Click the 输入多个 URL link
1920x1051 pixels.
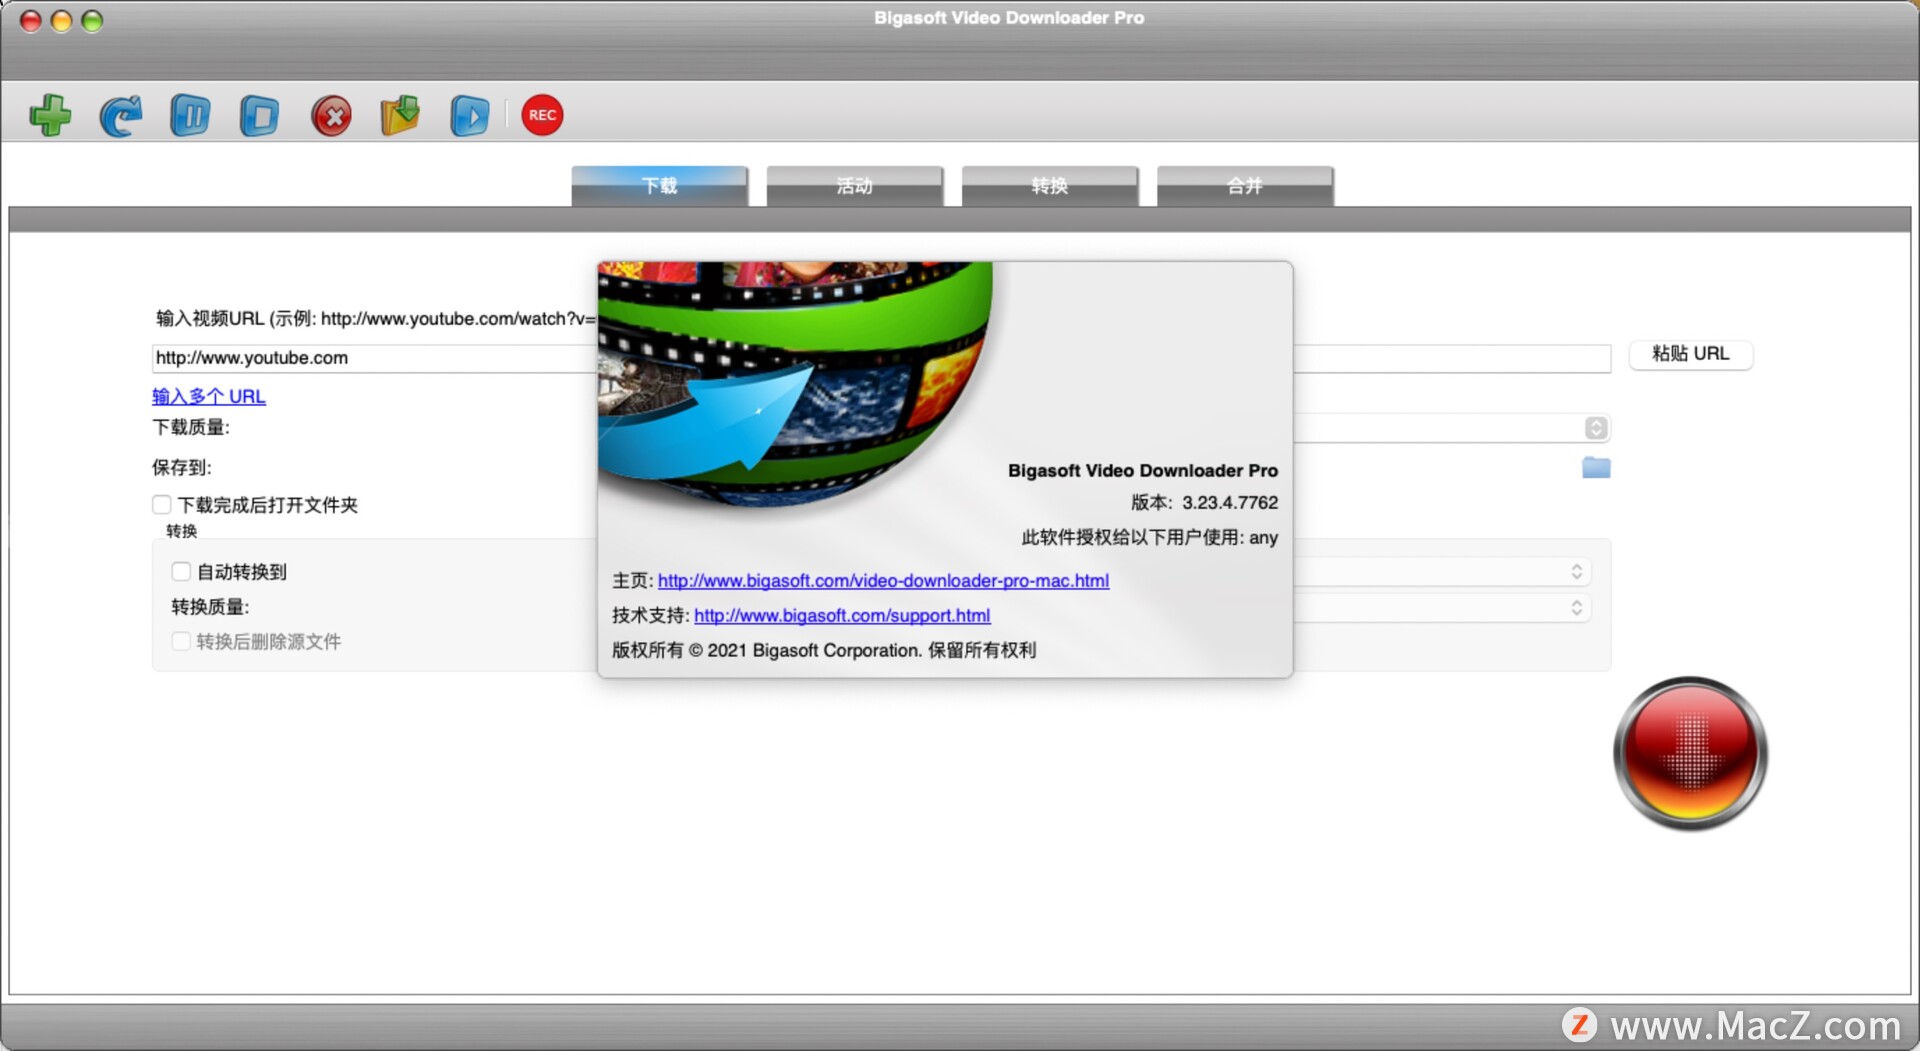click(209, 396)
